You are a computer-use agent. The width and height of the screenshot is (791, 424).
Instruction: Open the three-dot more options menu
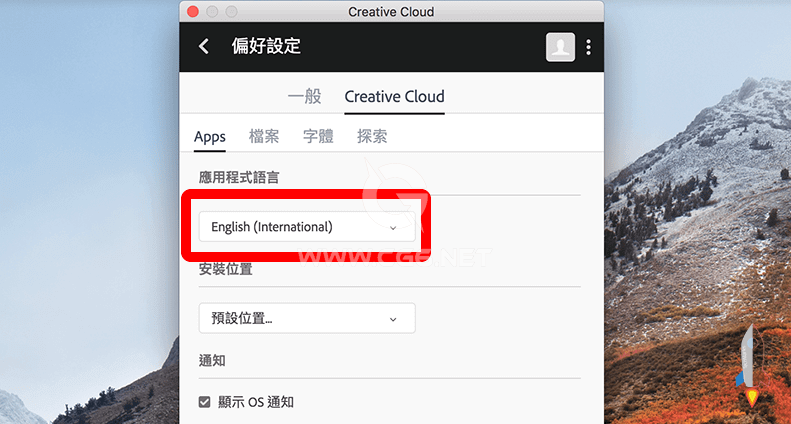click(x=588, y=47)
